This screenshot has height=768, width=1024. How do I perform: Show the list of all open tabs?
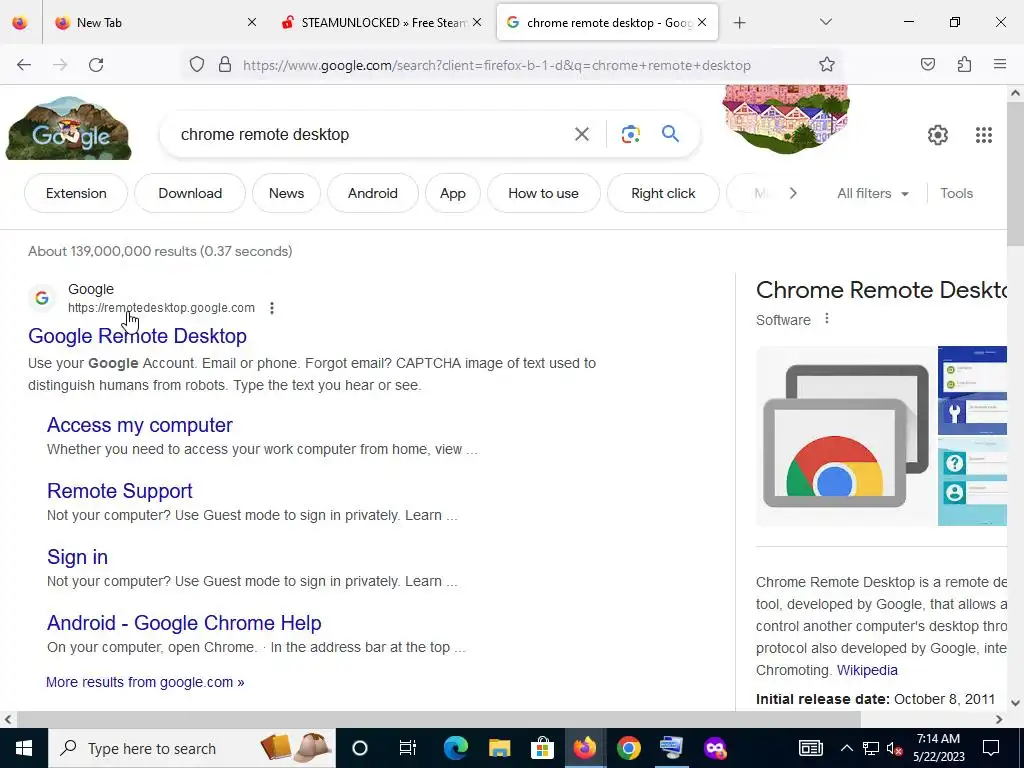coord(825,23)
